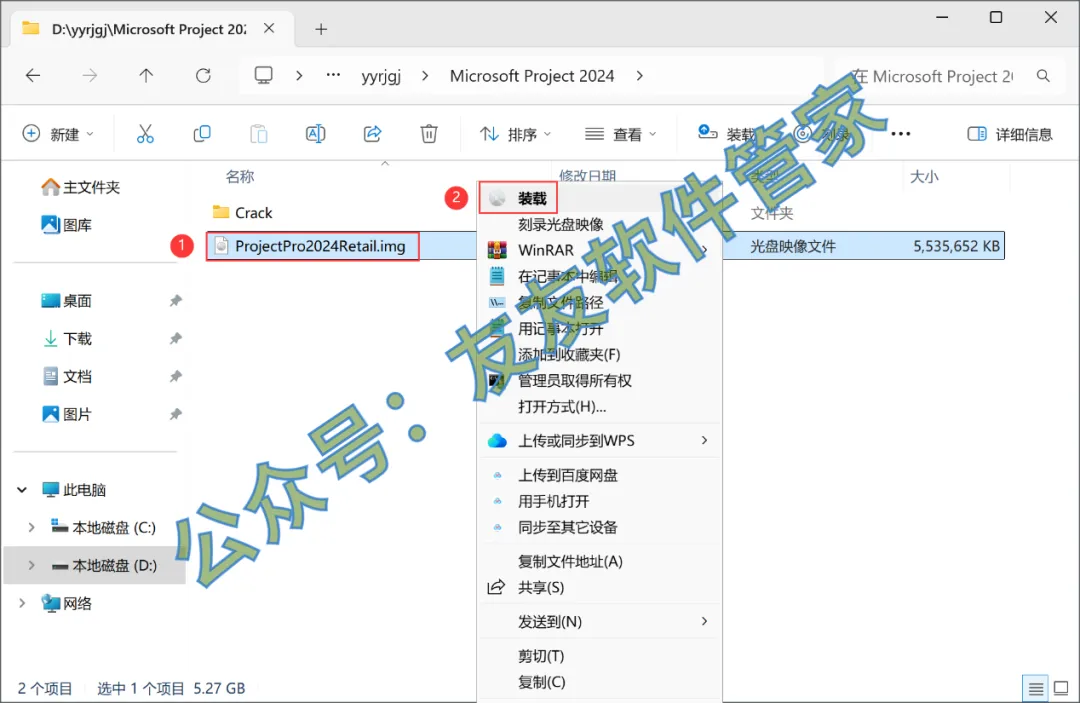Image resolution: width=1080 pixels, height=703 pixels.
Task: Expand Local Disk (C:) tree node
Action: [x=31, y=527]
